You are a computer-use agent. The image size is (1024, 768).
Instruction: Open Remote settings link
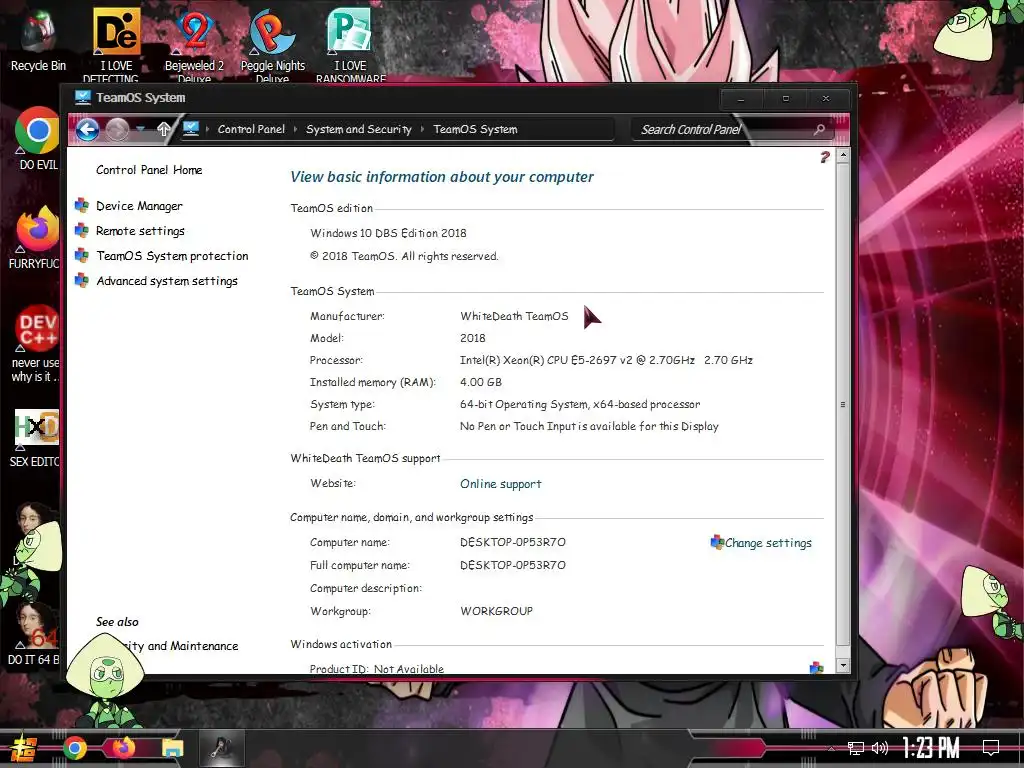(x=140, y=231)
